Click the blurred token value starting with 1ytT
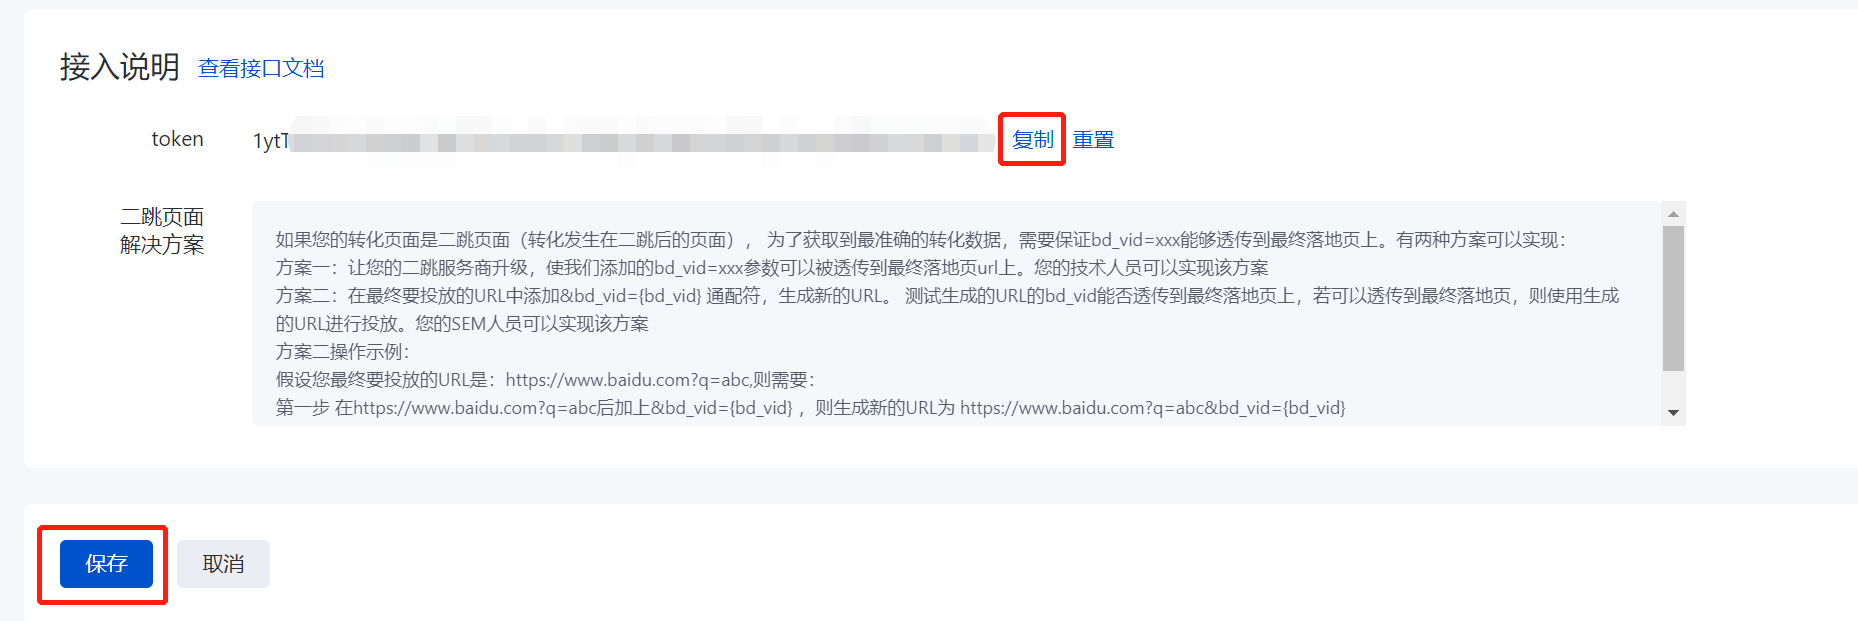Image resolution: width=1858 pixels, height=621 pixels. click(622, 141)
